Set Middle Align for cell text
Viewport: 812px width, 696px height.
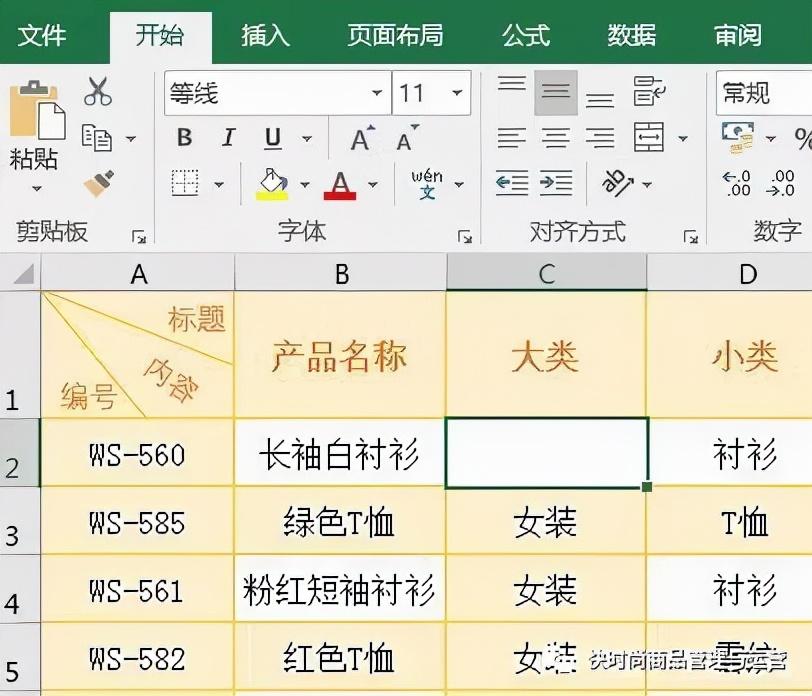556,93
